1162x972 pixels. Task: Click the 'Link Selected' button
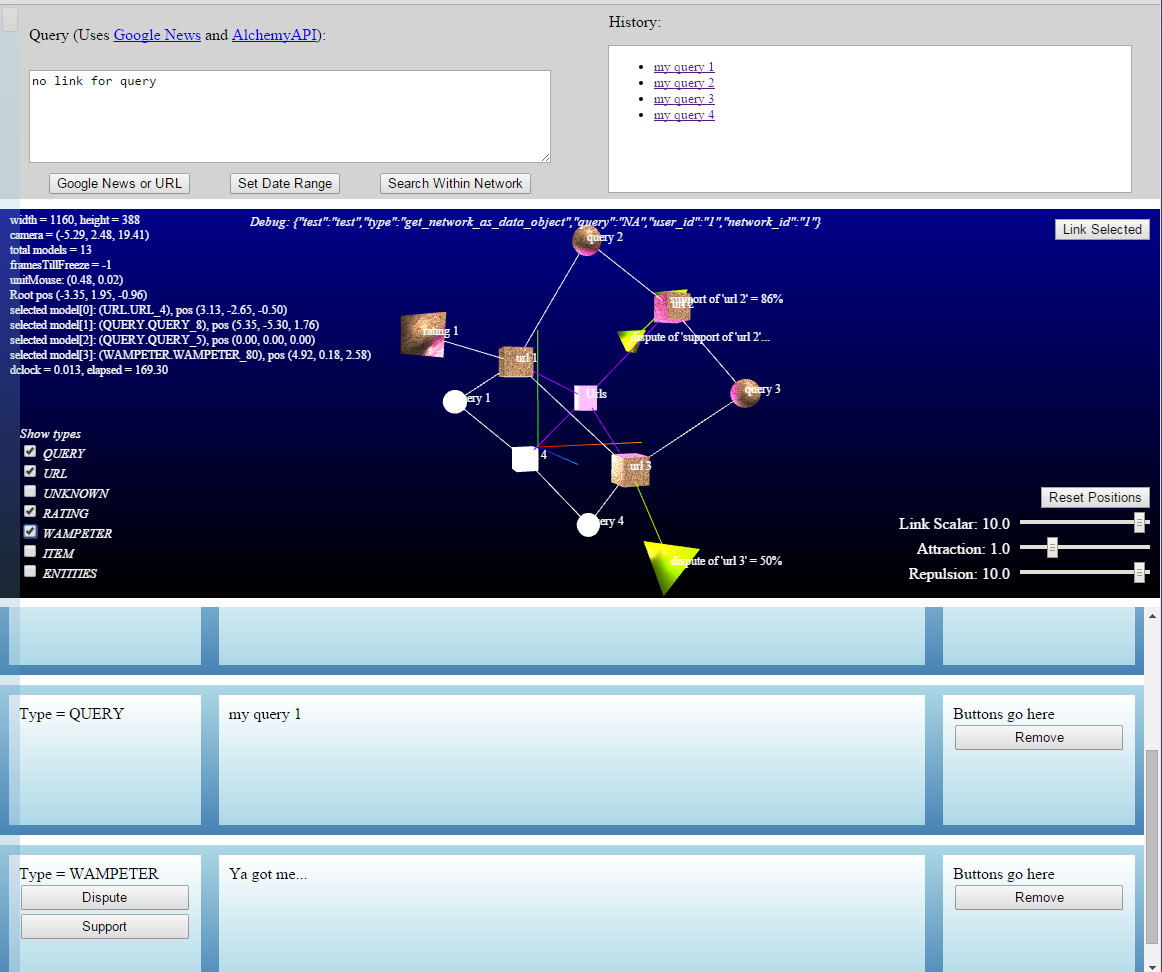coord(1102,229)
